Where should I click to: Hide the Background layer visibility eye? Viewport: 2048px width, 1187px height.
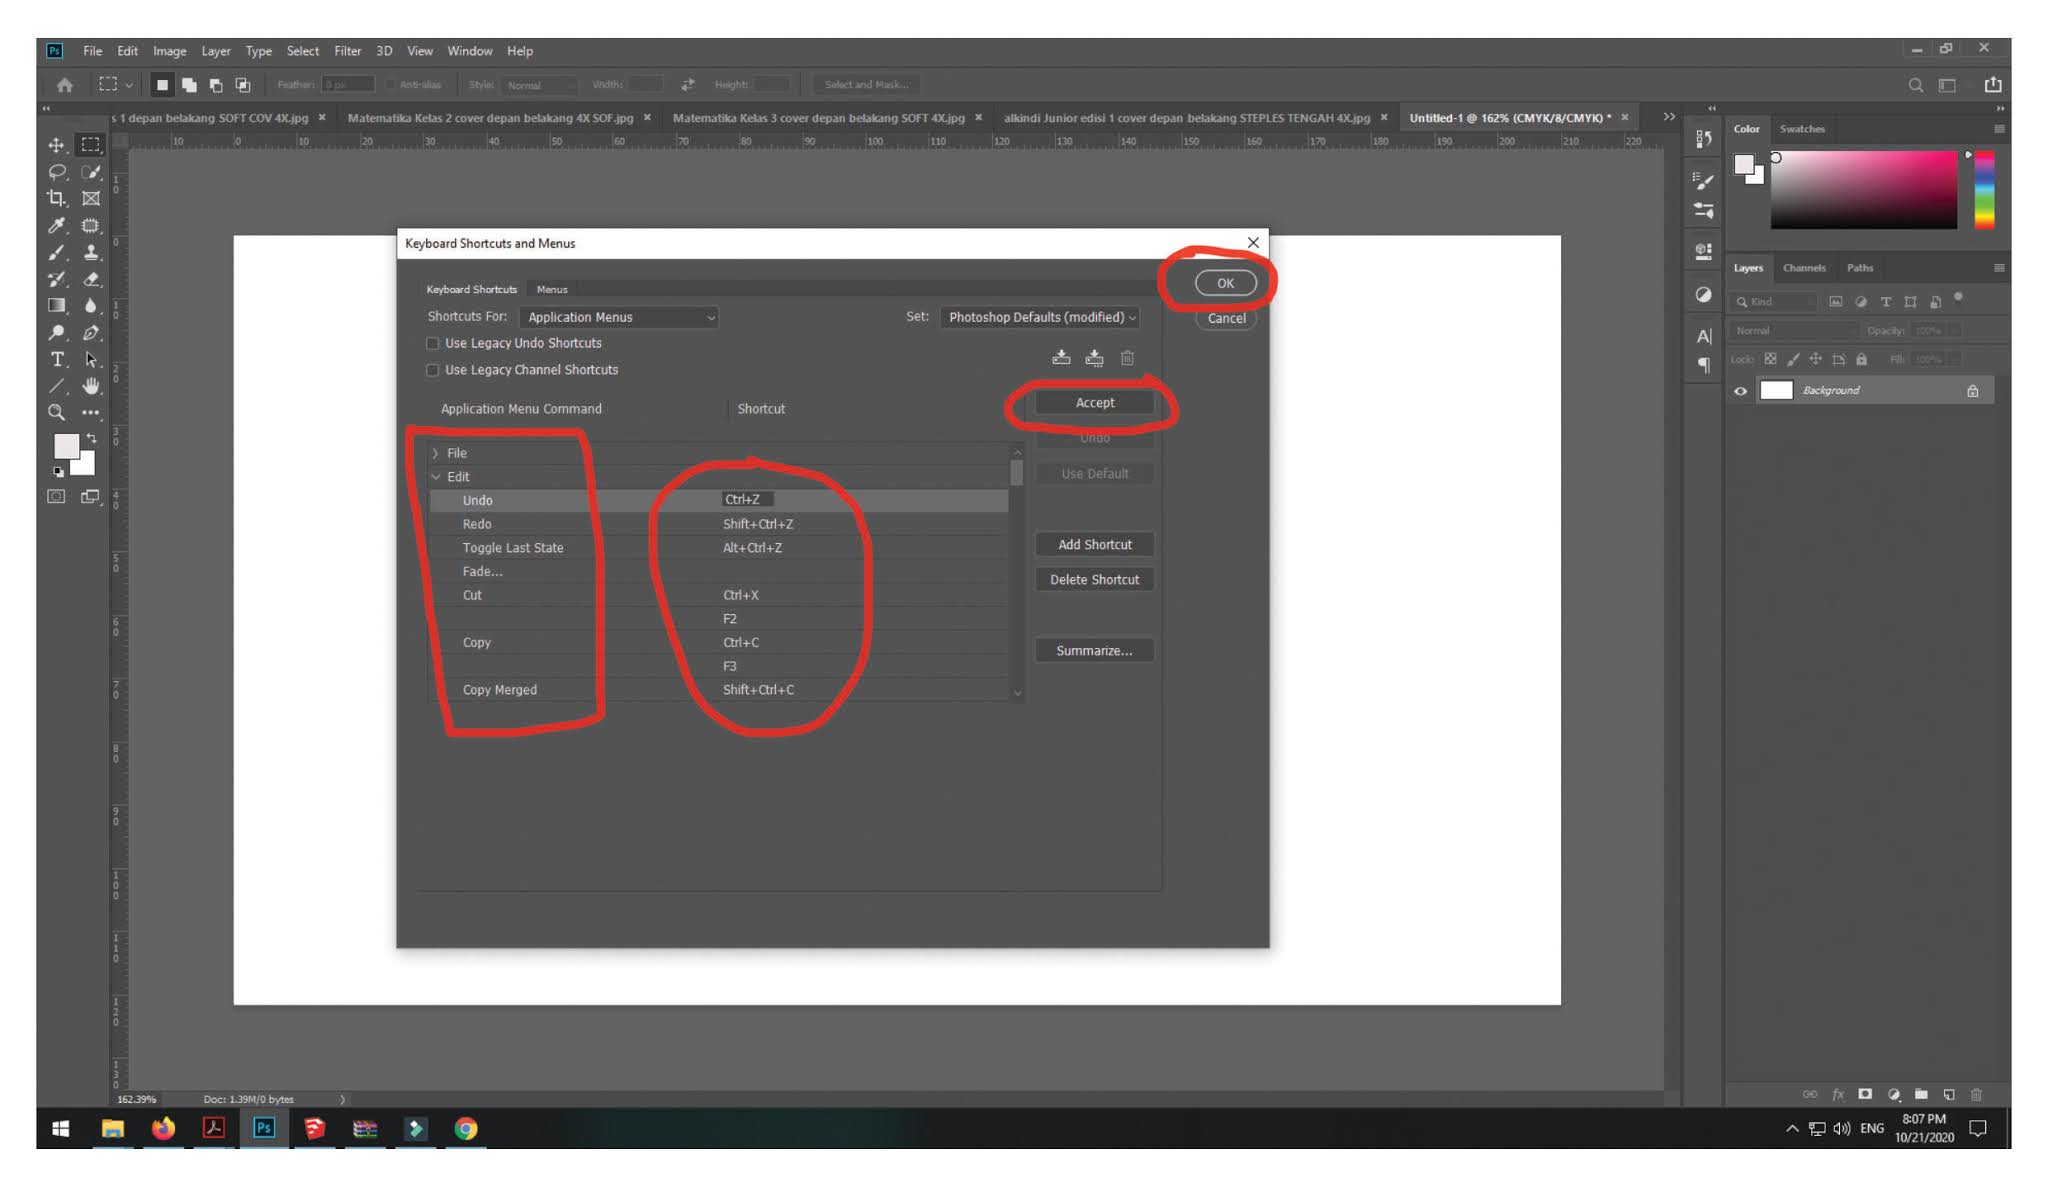click(x=1740, y=391)
